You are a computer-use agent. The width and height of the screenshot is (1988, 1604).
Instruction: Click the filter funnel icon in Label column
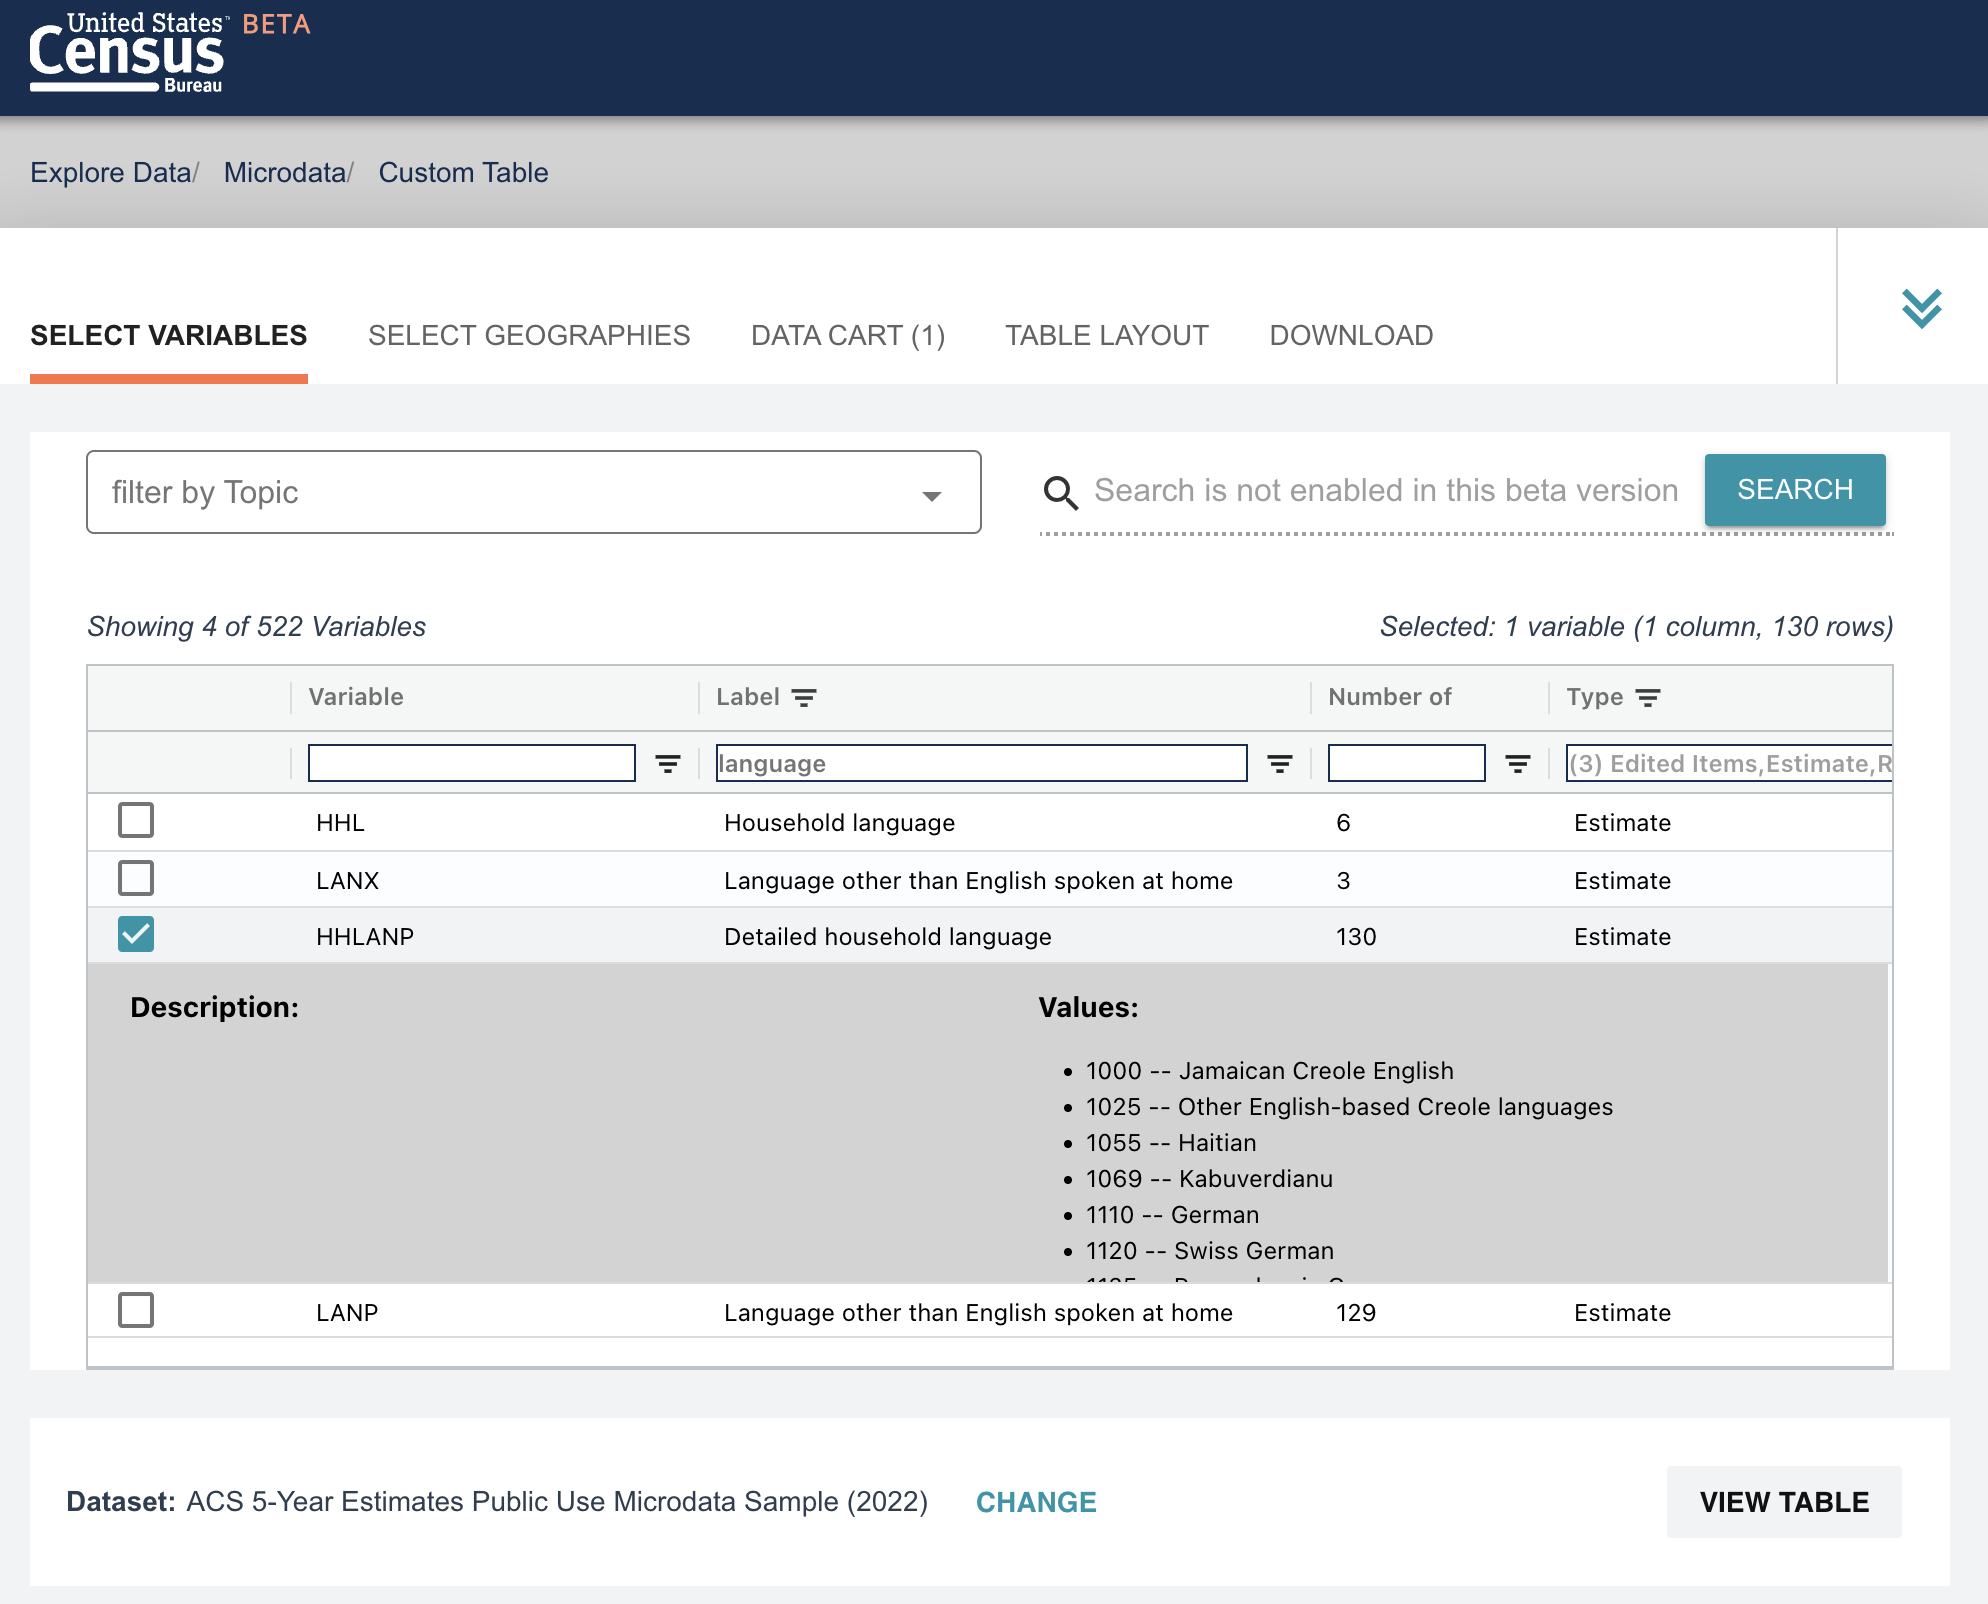pyautogui.click(x=1279, y=763)
